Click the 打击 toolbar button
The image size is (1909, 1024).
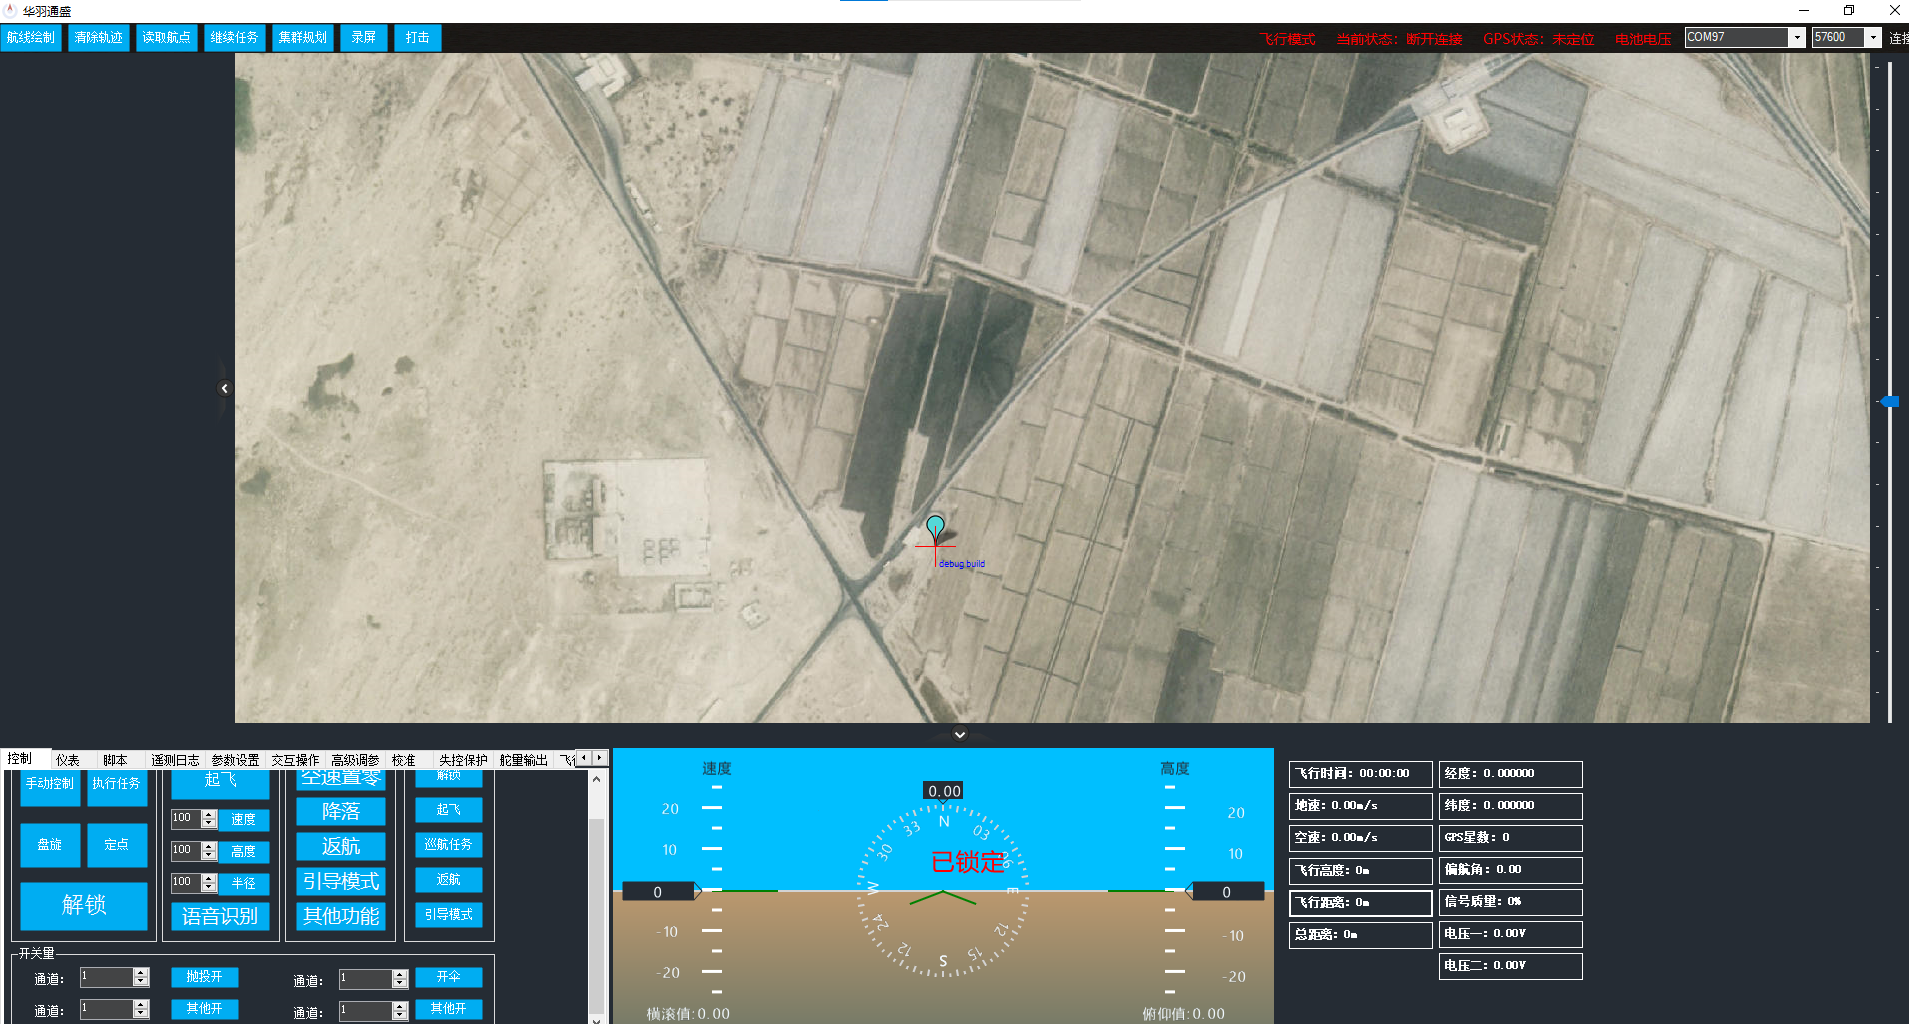click(x=418, y=38)
